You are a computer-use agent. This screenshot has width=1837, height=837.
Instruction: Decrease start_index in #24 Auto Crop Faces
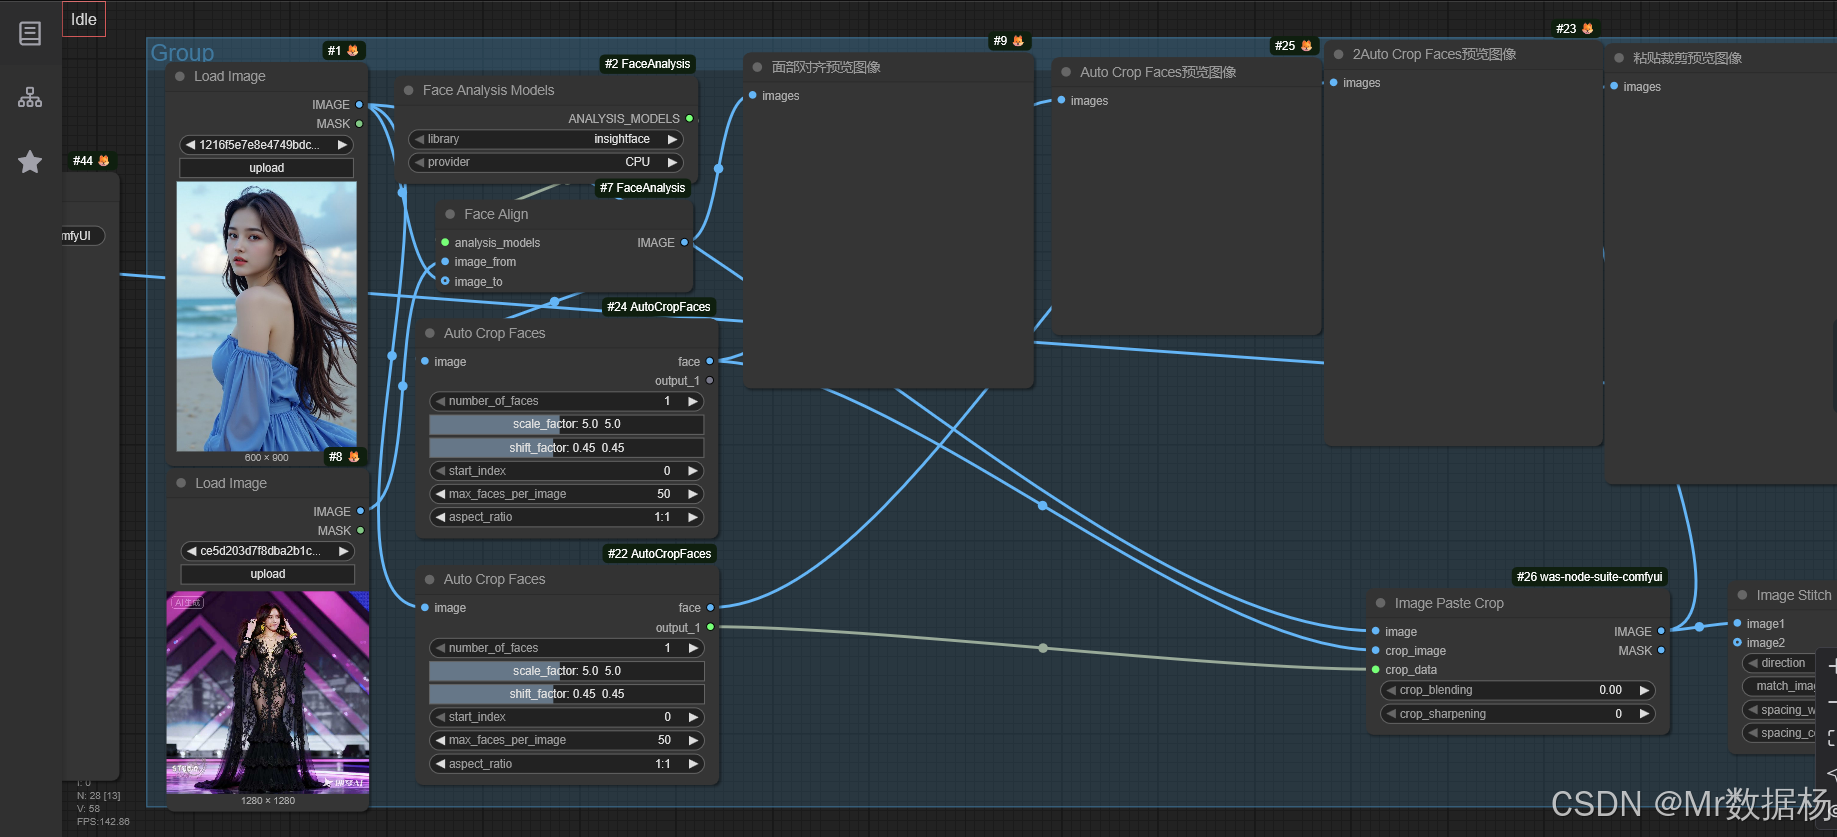click(x=440, y=471)
